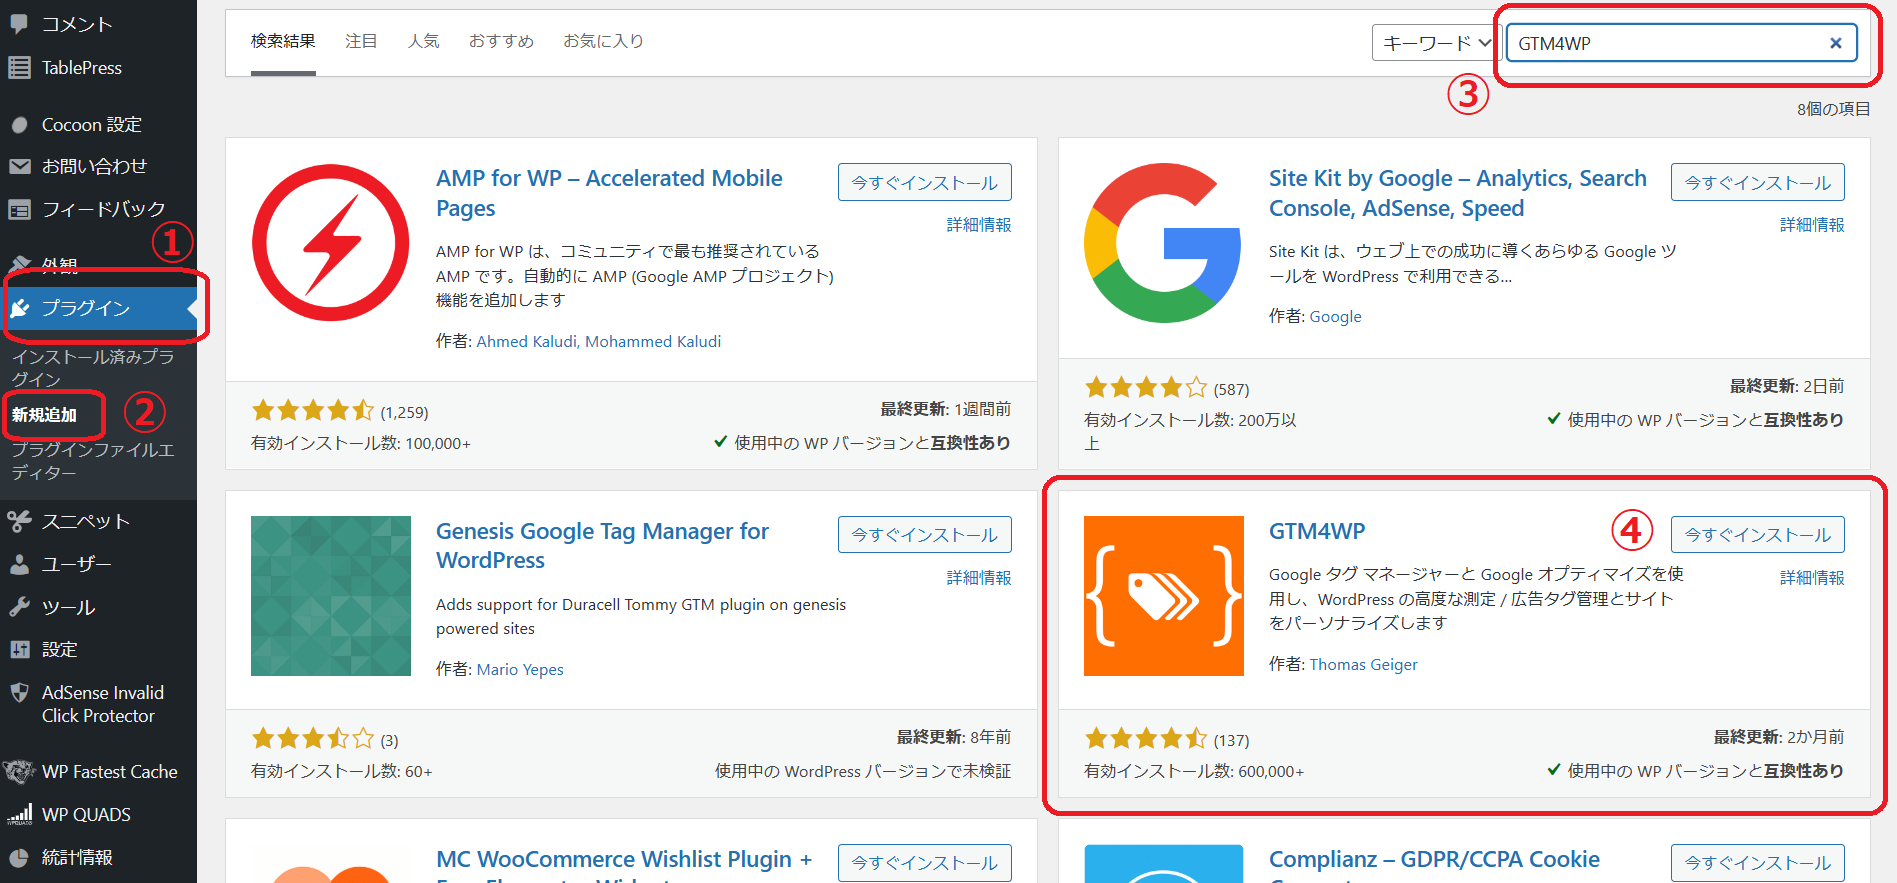Click the ツール wrench icon
Viewport: 1897px width, 883px height.
pos(19,607)
